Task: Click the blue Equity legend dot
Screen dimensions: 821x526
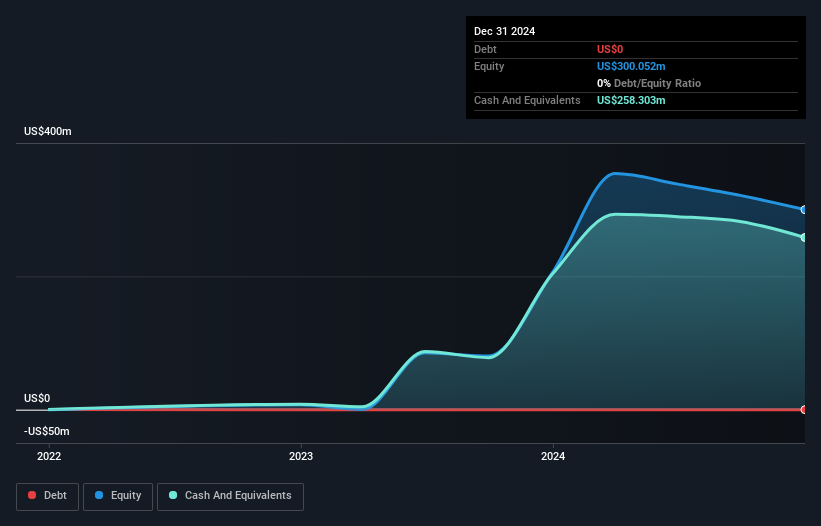Action: coord(99,495)
